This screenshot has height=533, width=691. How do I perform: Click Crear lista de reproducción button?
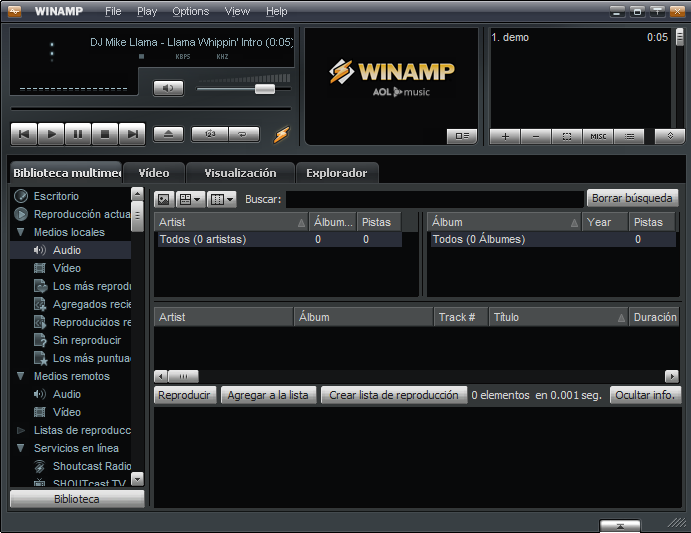click(394, 395)
